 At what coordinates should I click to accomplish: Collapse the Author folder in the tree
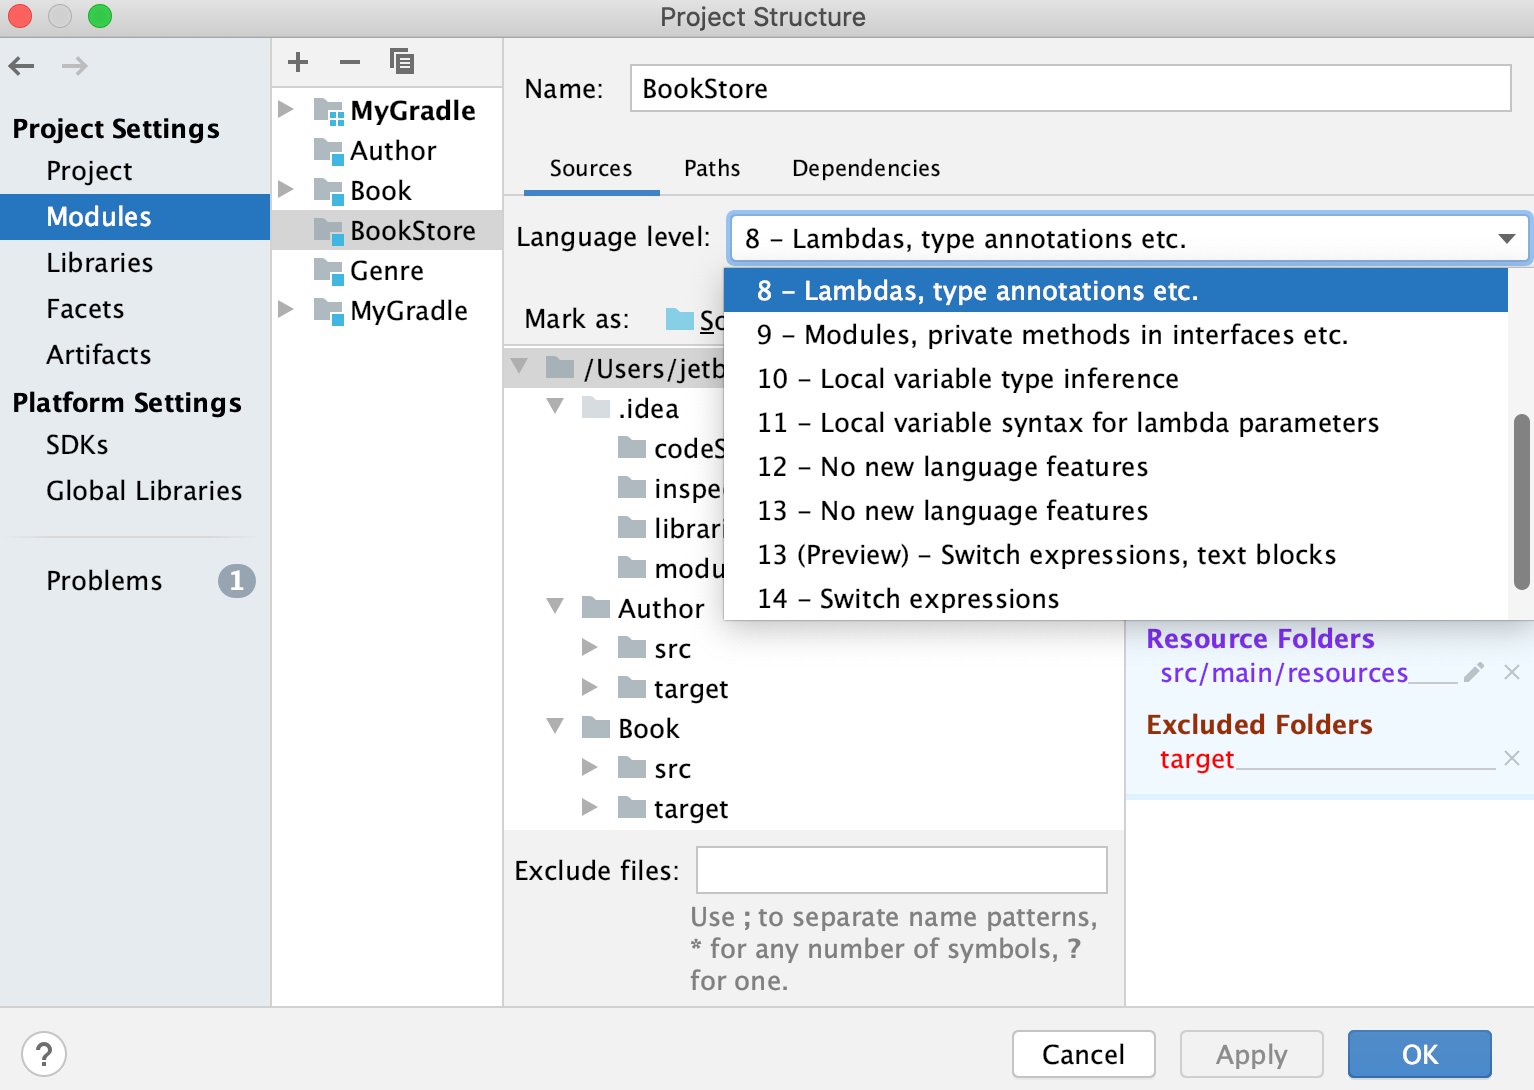(556, 607)
